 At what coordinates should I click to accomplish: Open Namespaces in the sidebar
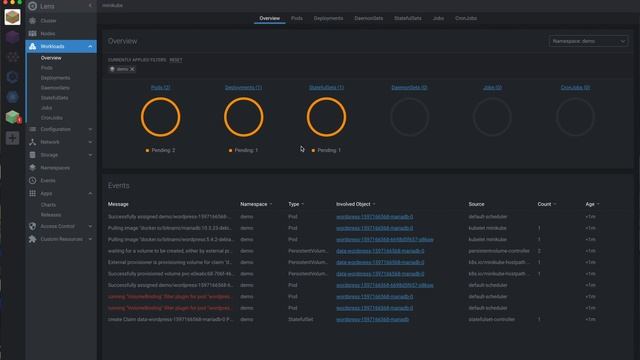pyautogui.click(x=55, y=168)
